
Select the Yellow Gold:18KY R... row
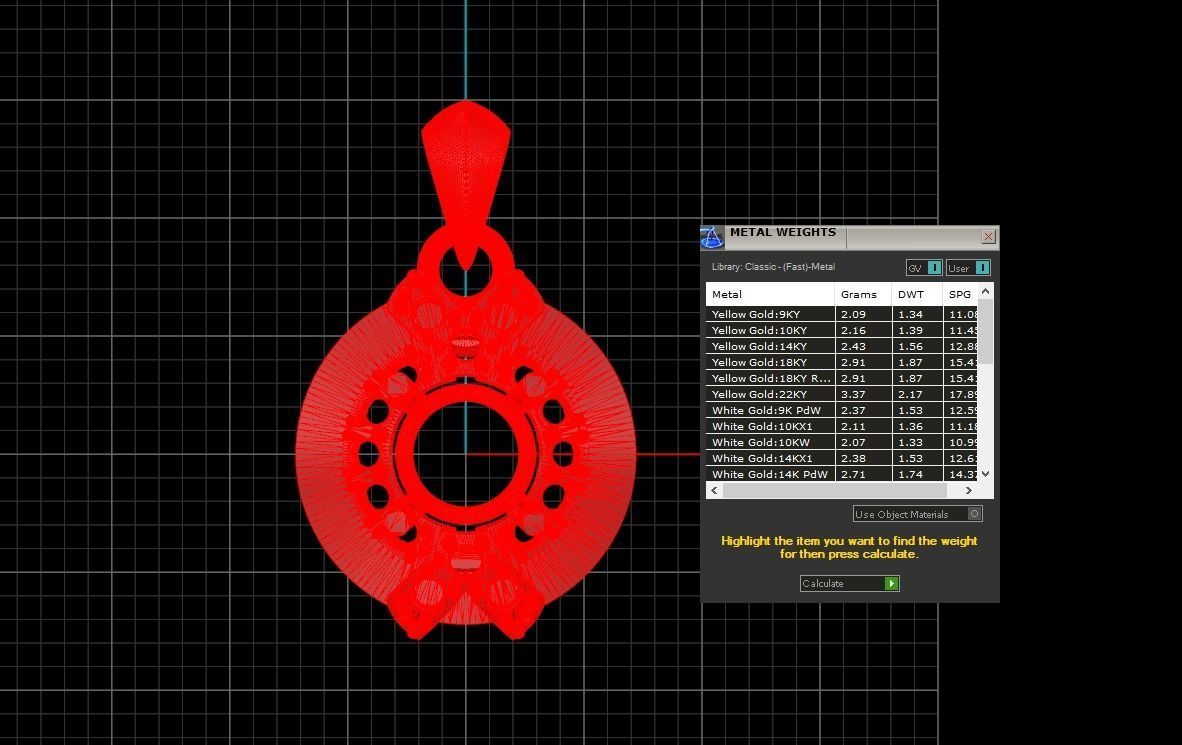click(841, 379)
